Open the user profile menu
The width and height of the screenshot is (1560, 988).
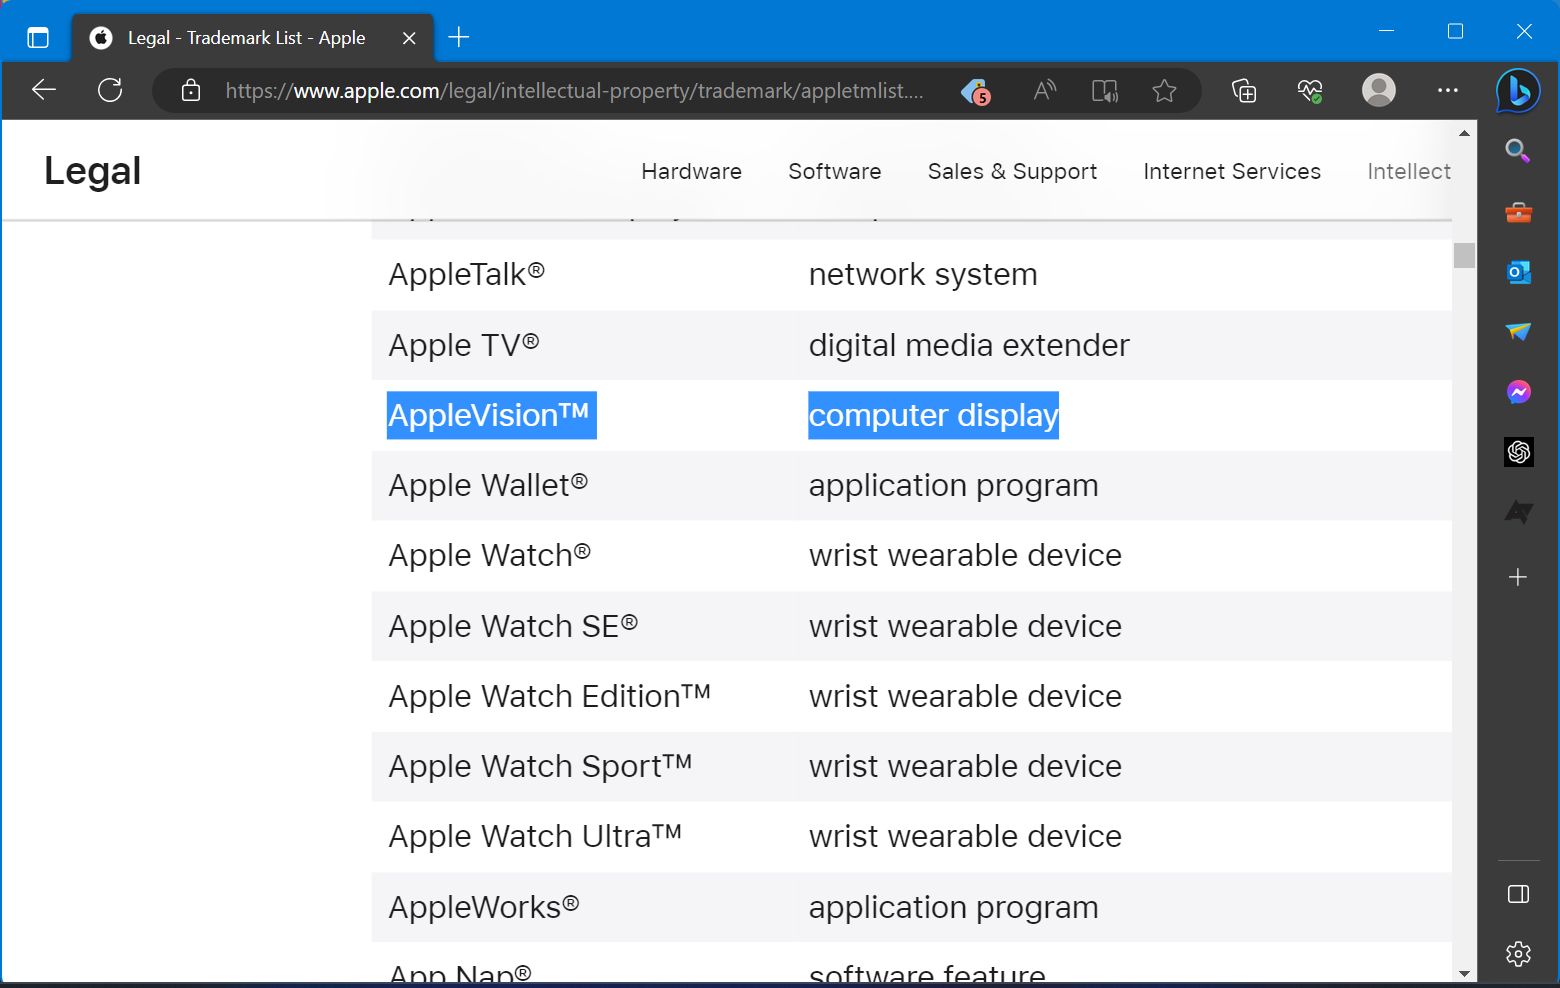[x=1378, y=91]
